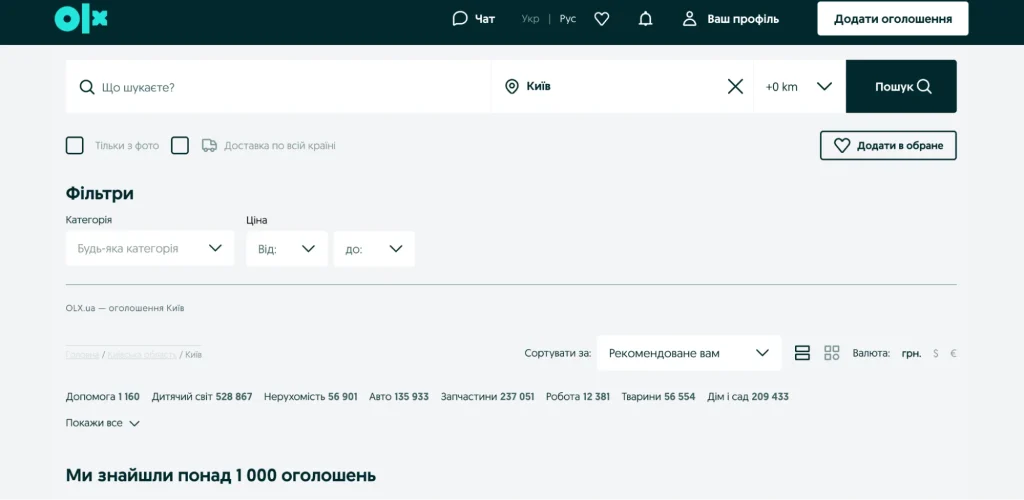
Task: Enable the Доставка по всій країні checkbox
Action: 180,146
